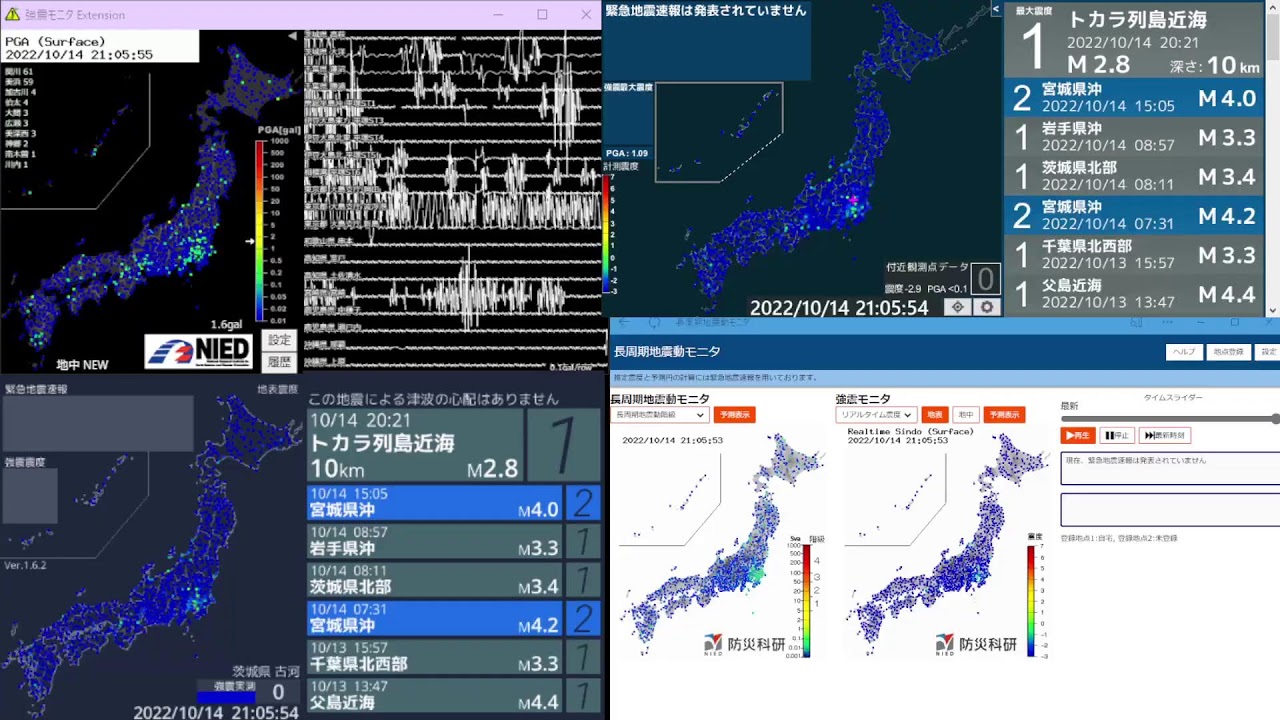Jump to latest time with 最新時刻 button

(1165, 435)
